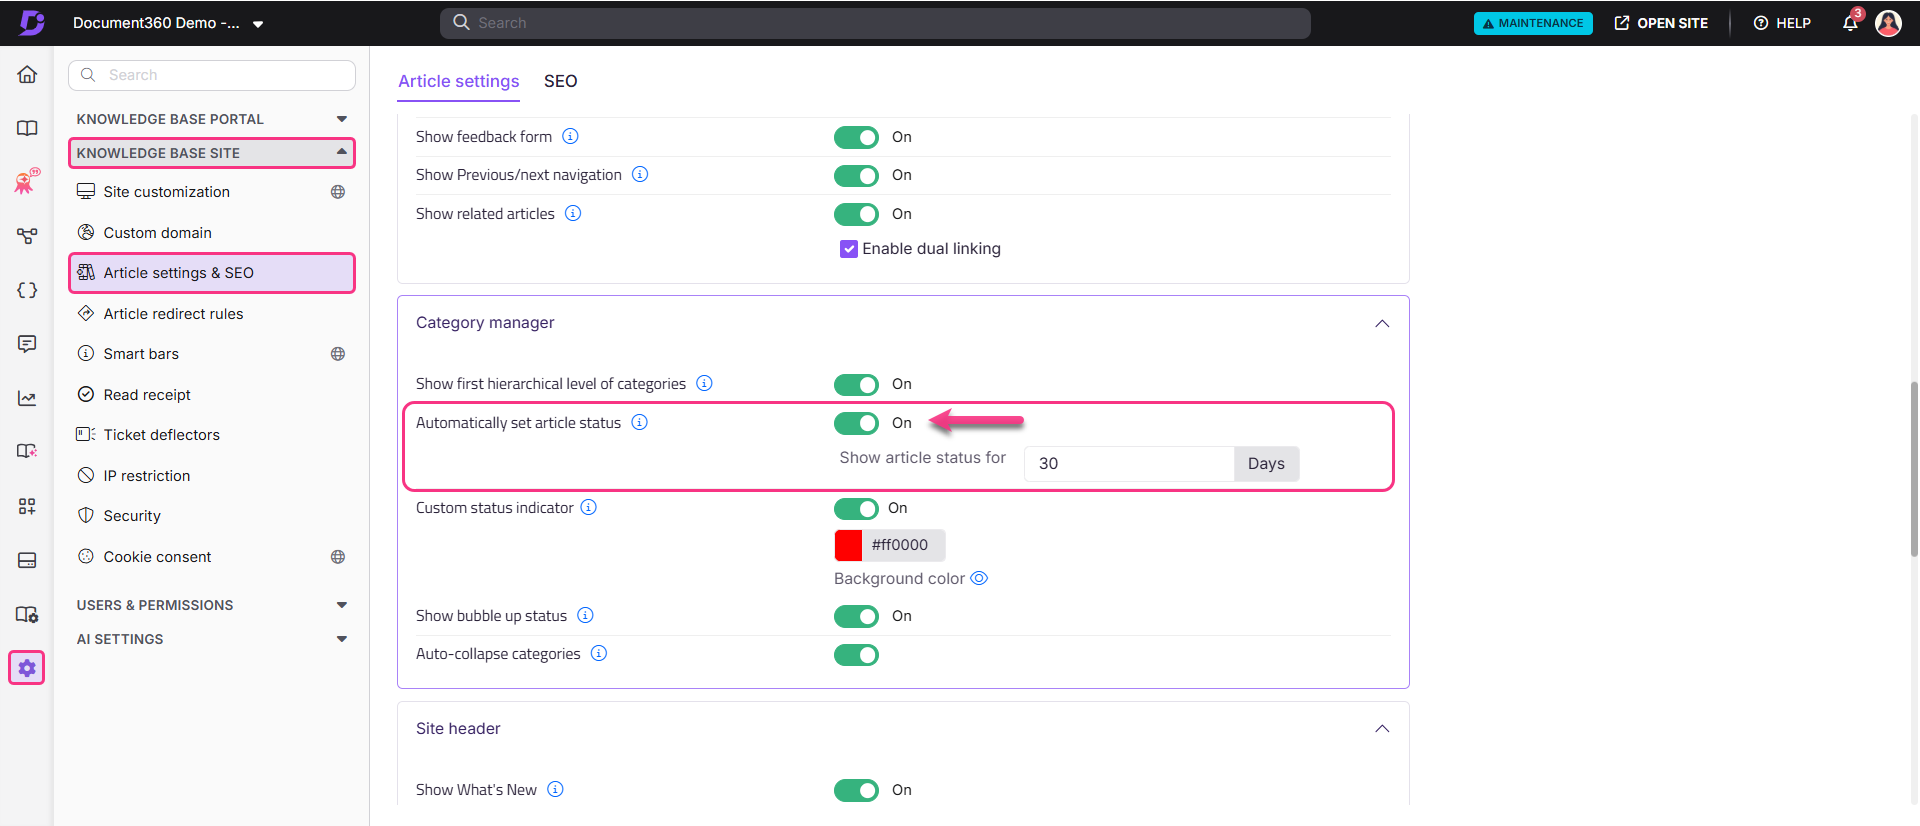Collapse the Knowledge Base Site section
1920x826 pixels.
tap(212, 153)
